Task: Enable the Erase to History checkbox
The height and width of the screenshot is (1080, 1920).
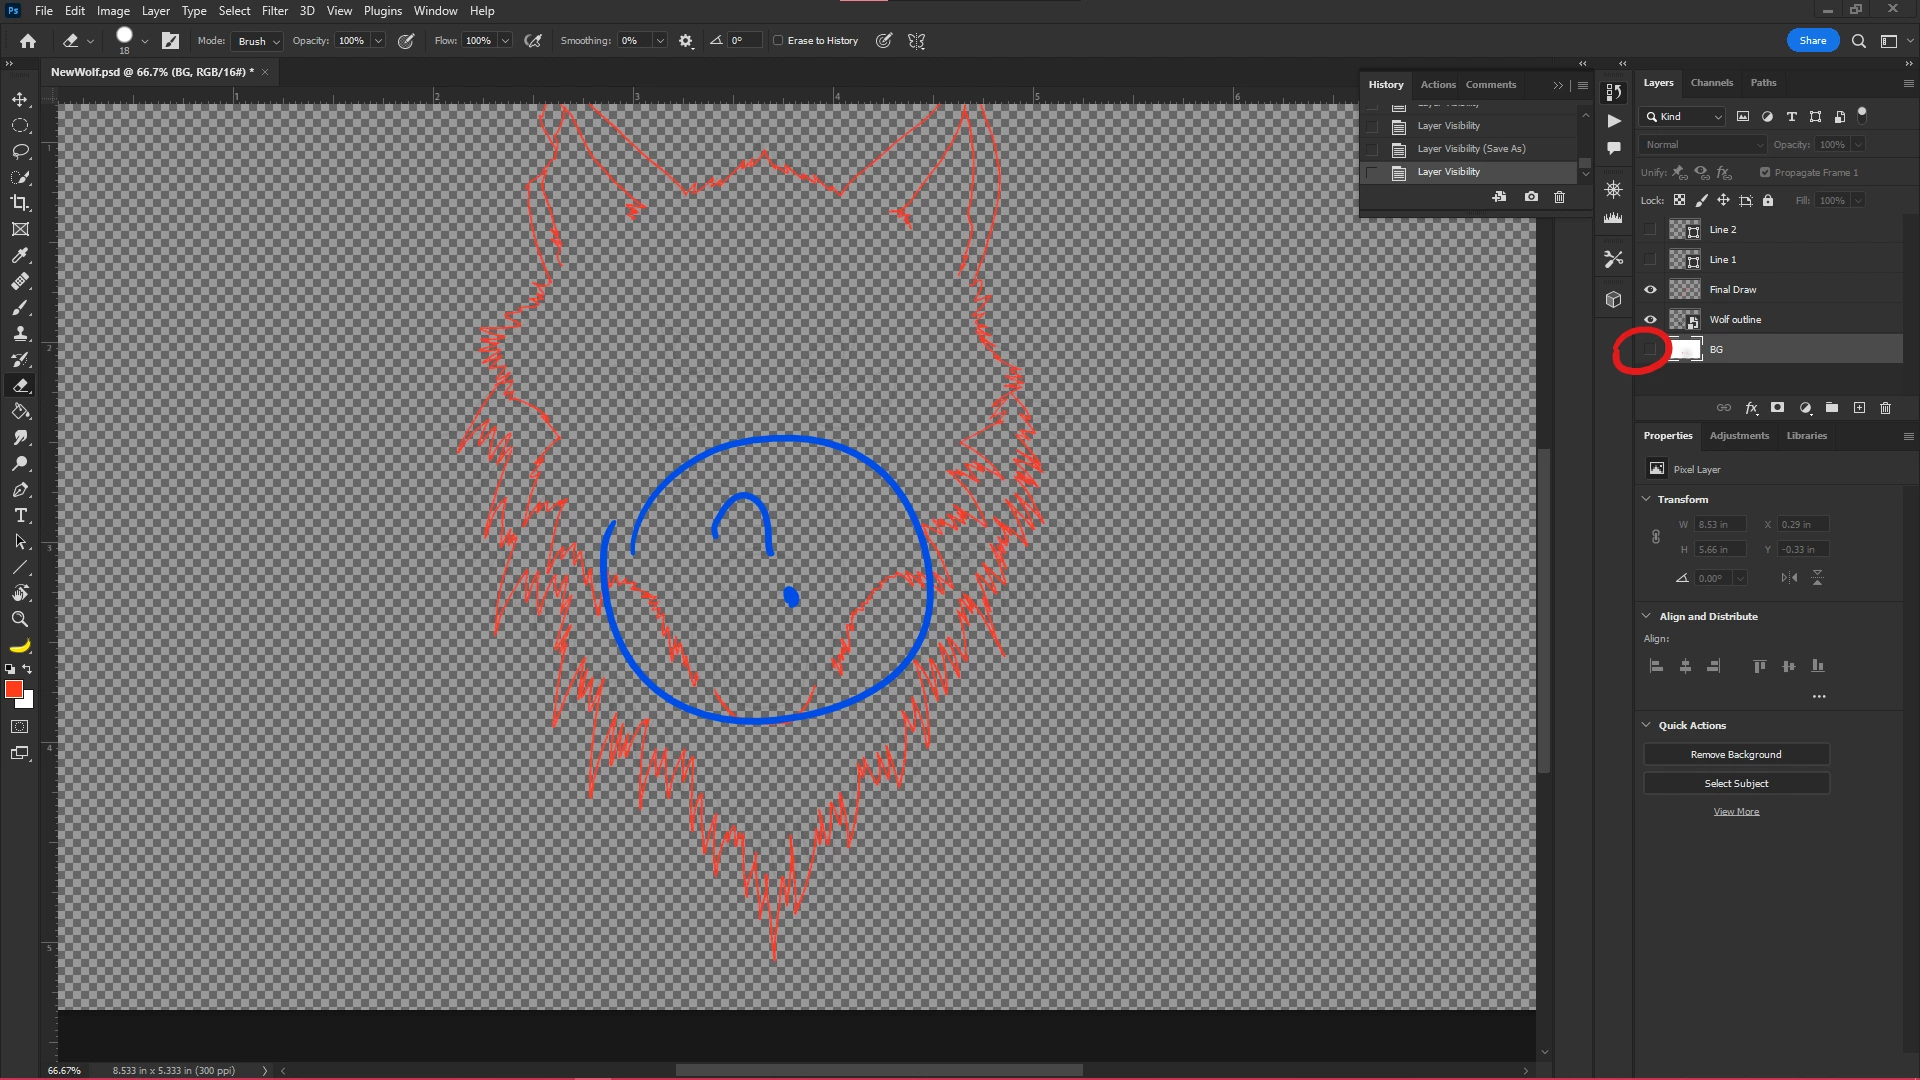Action: [778, 41]
